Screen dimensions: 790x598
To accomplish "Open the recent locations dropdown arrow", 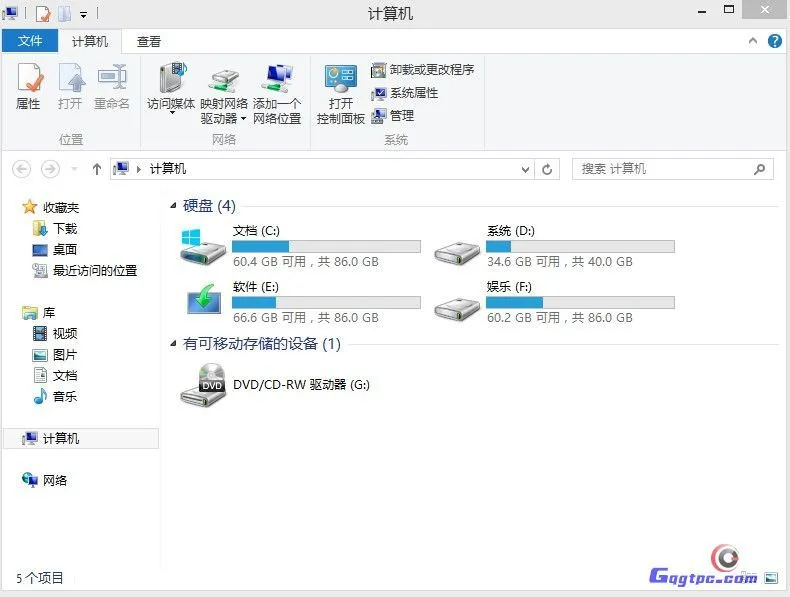I will [x=74, y=169].
